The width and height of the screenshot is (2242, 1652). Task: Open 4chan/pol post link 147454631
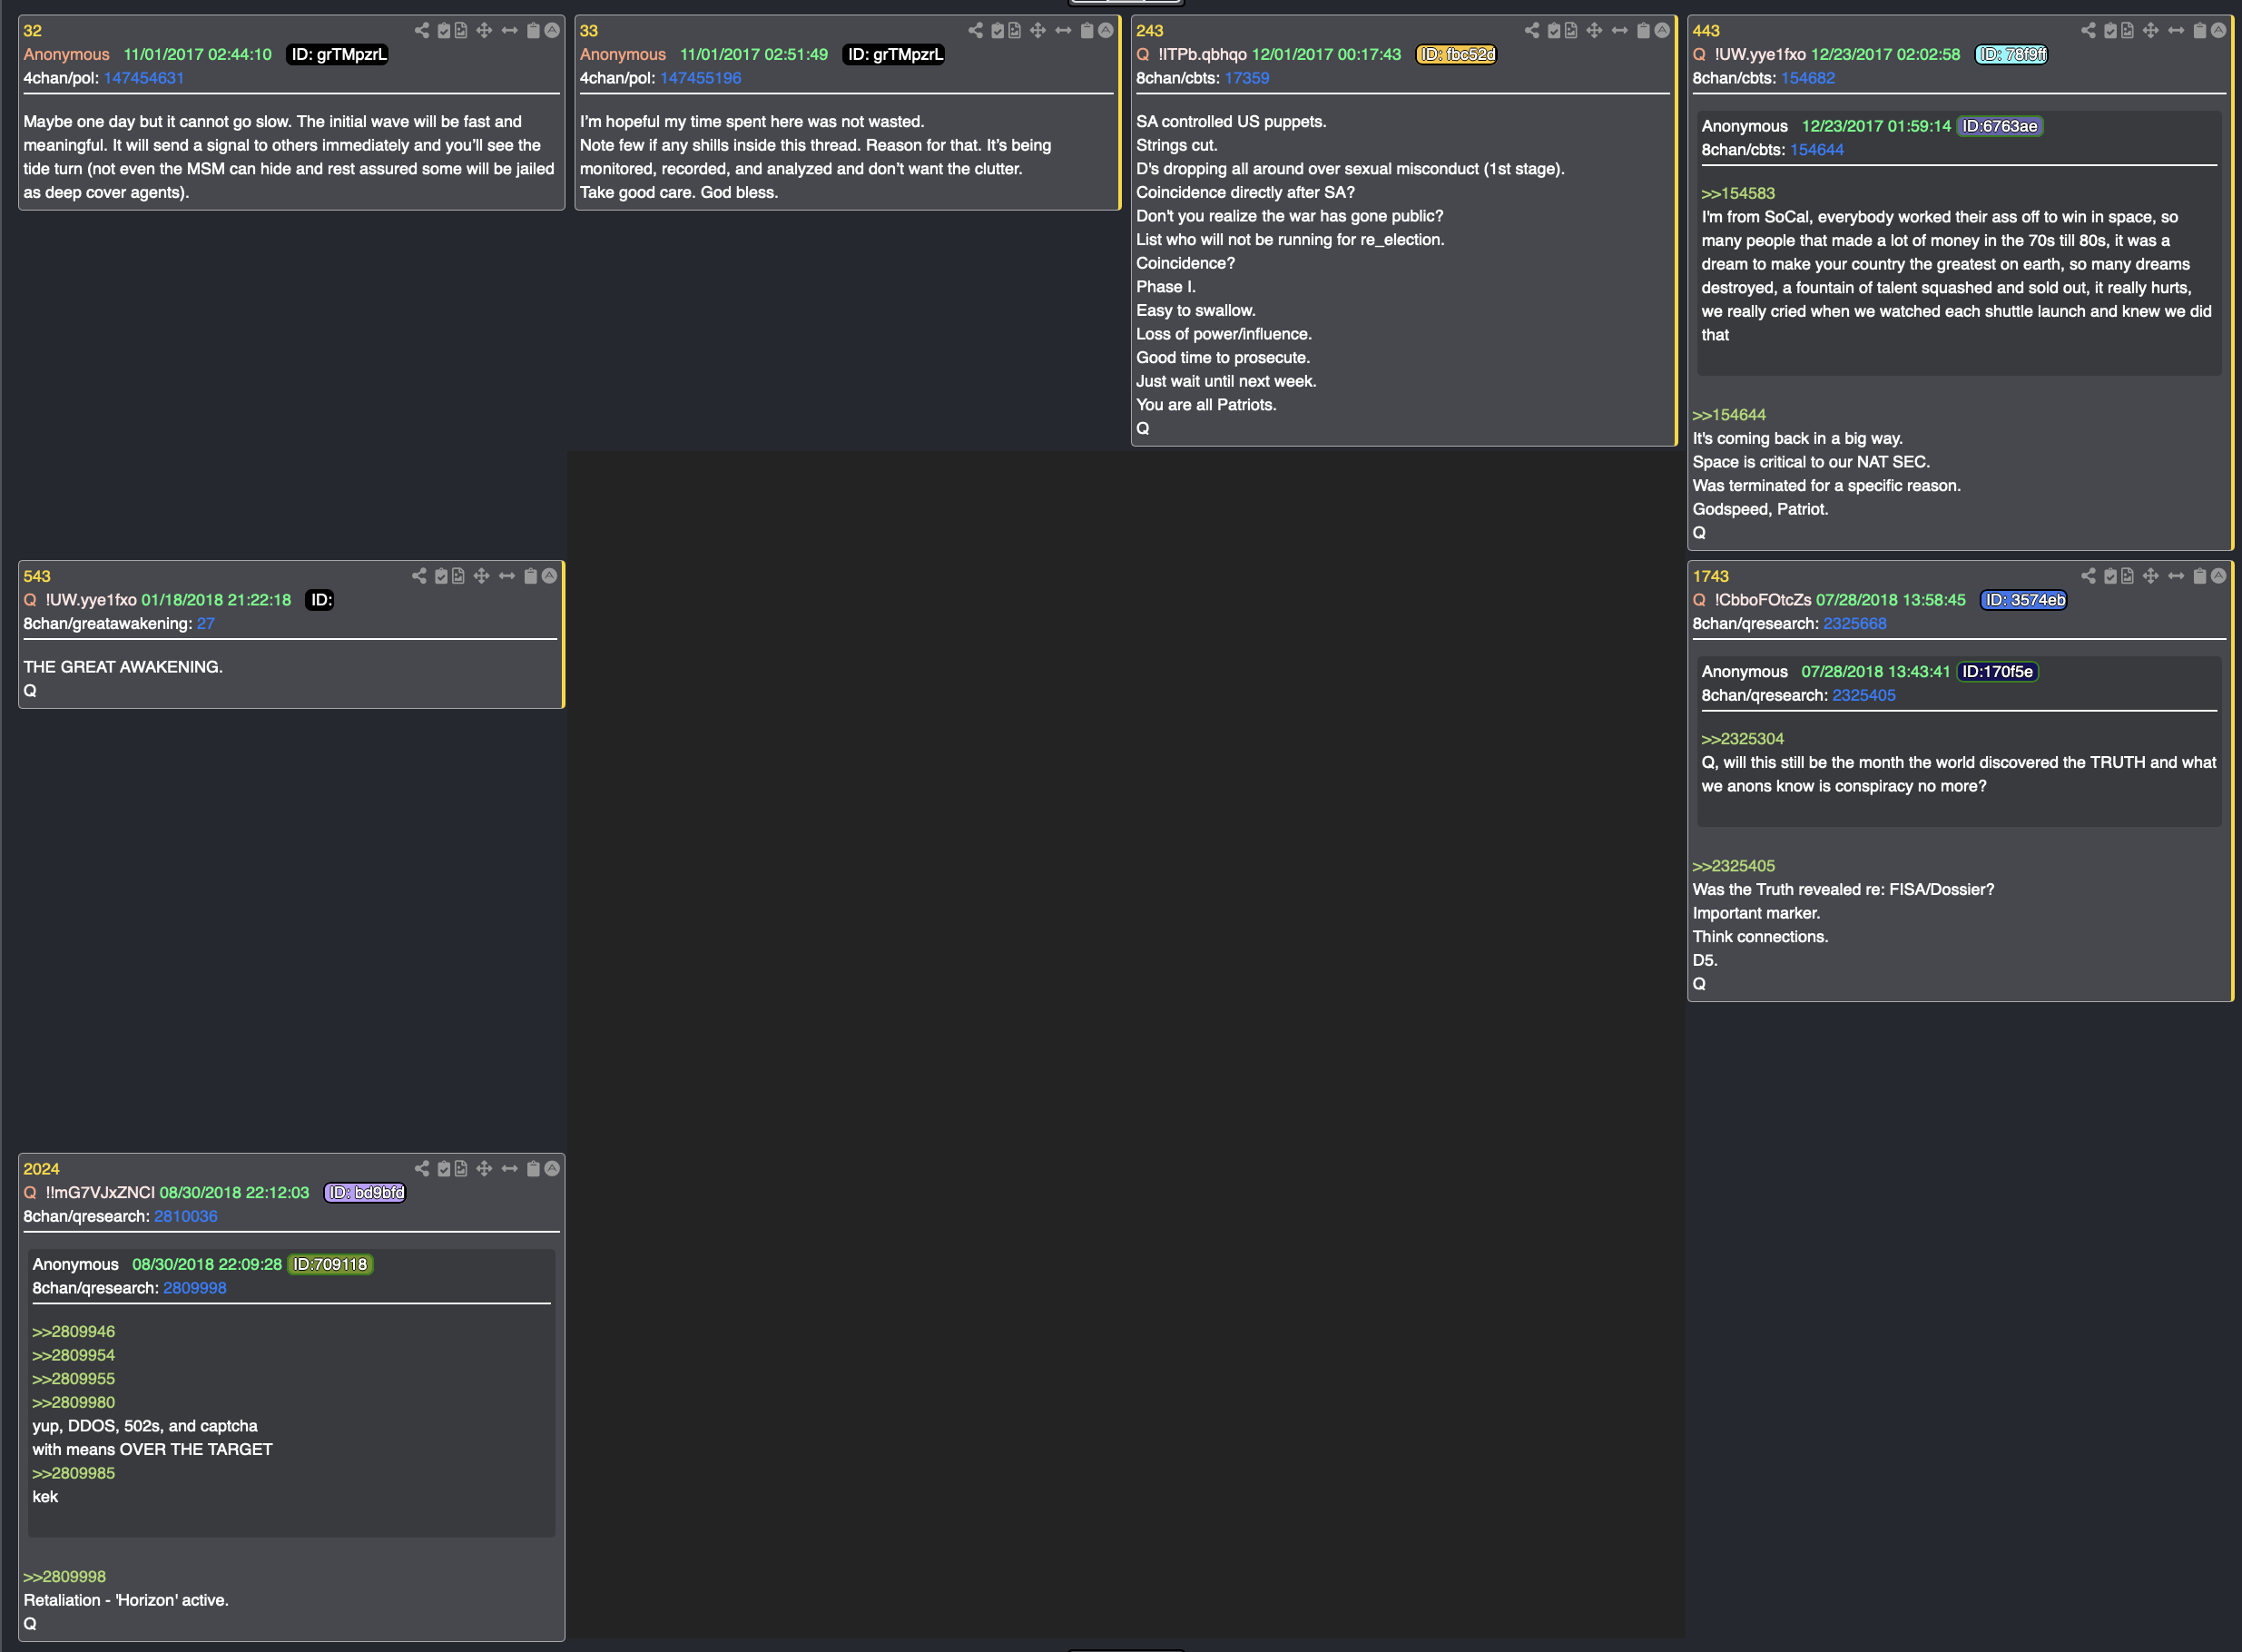144,78
